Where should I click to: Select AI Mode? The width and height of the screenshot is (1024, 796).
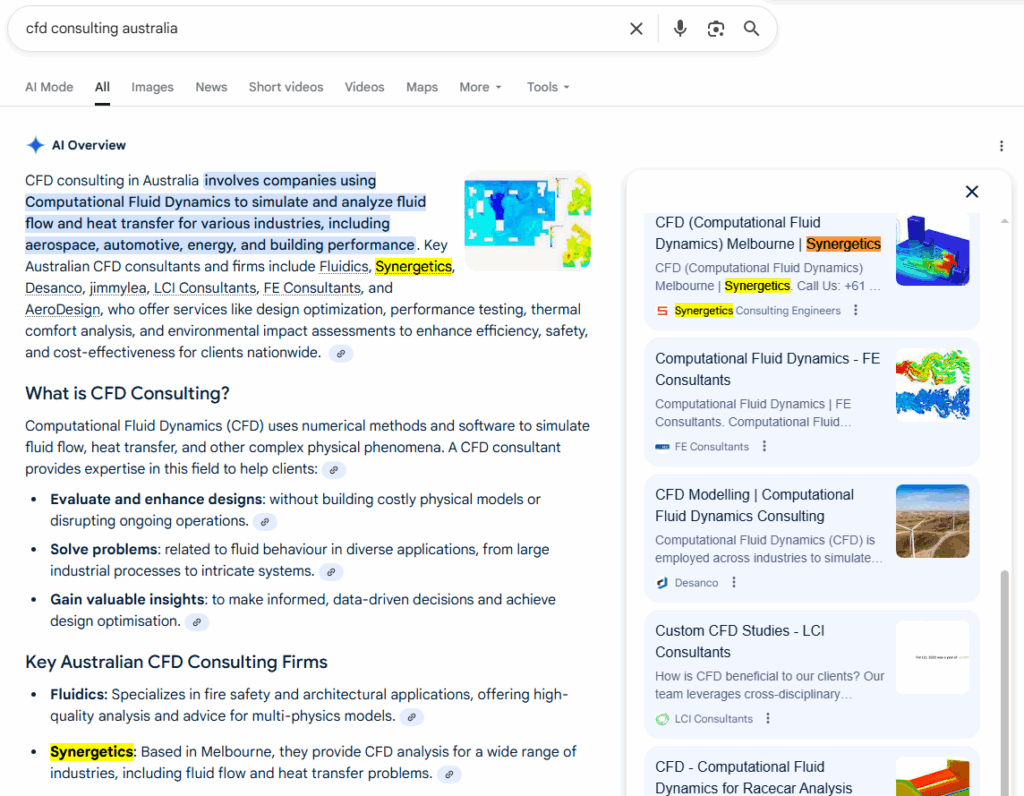(x=49, y=87)
